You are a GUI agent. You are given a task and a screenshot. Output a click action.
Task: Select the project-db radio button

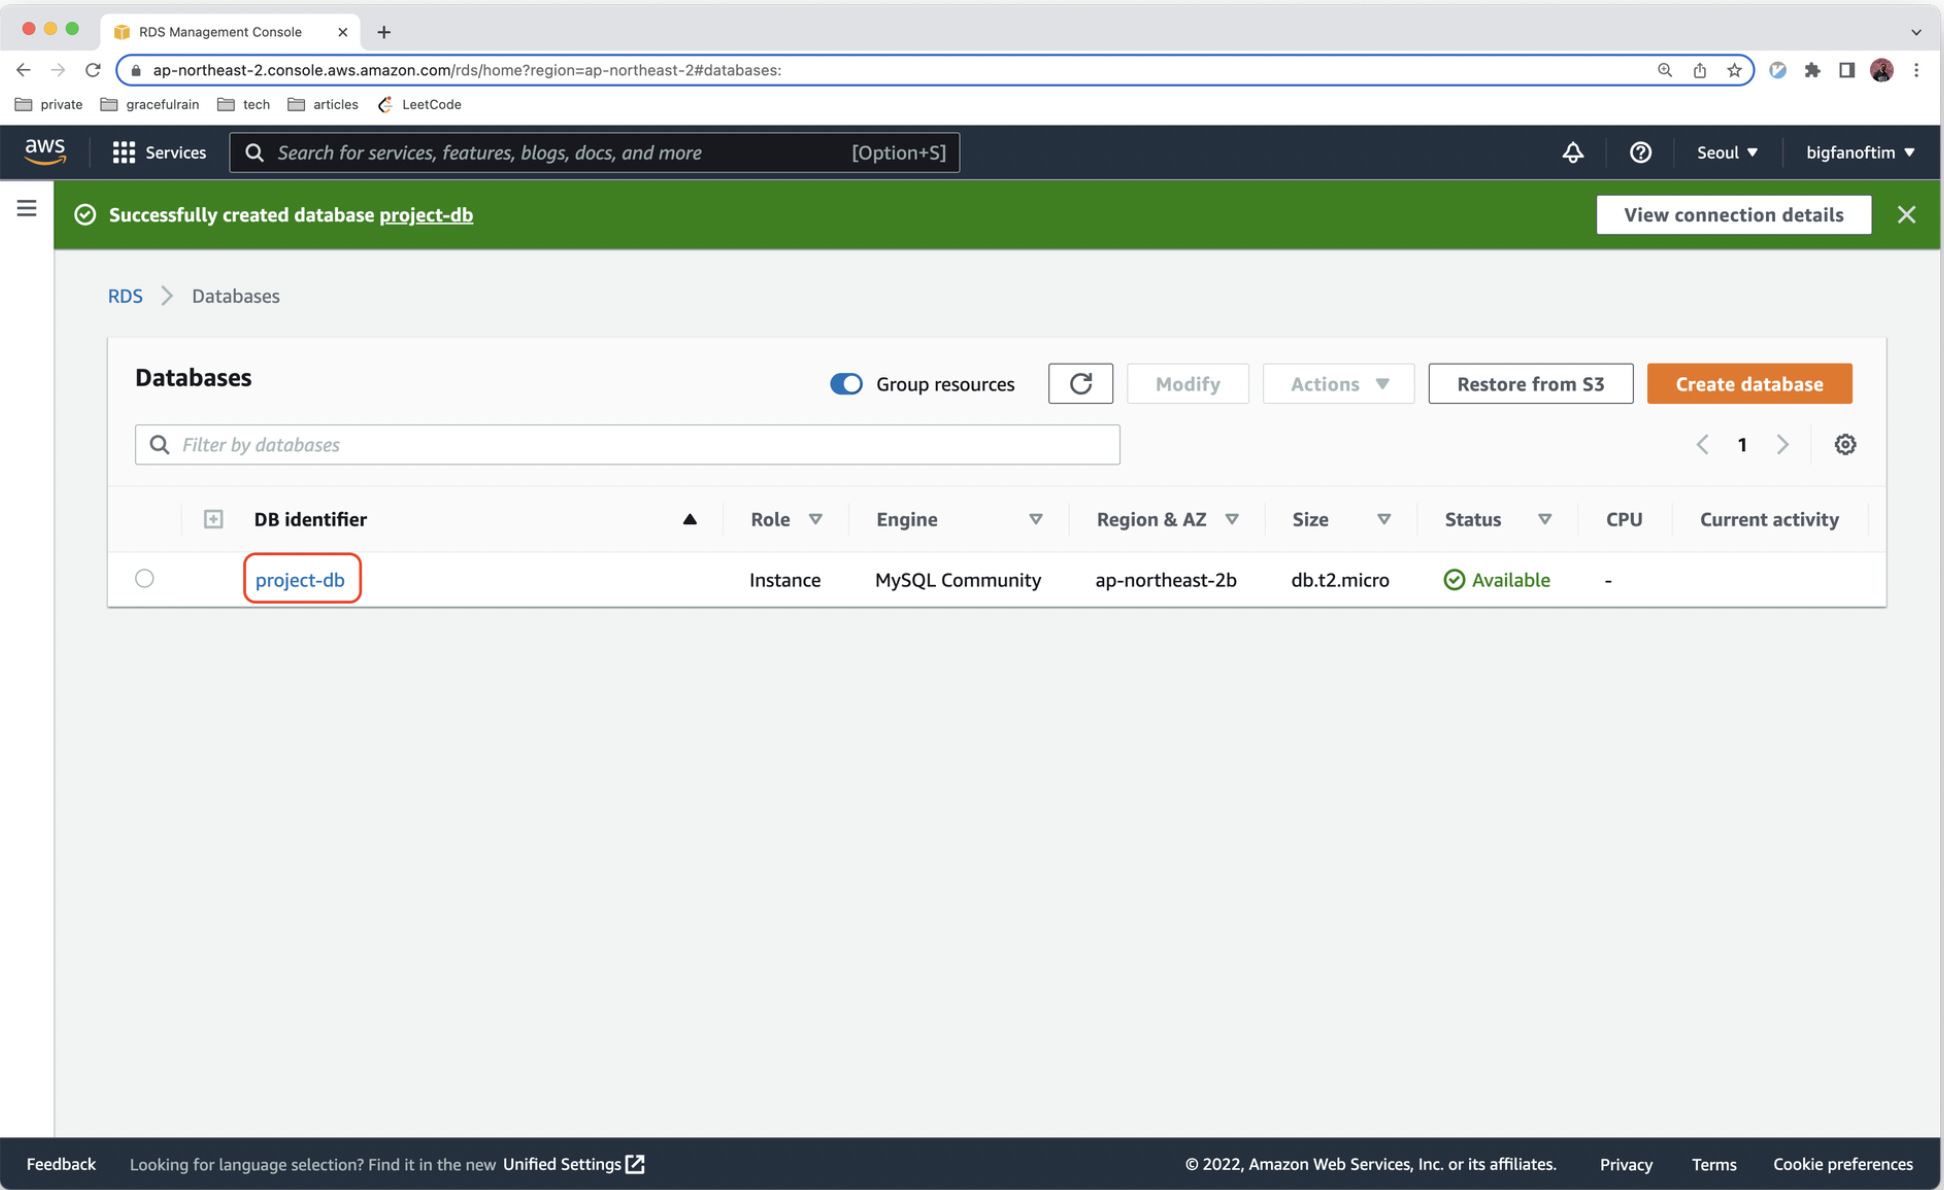click(145, 579)
